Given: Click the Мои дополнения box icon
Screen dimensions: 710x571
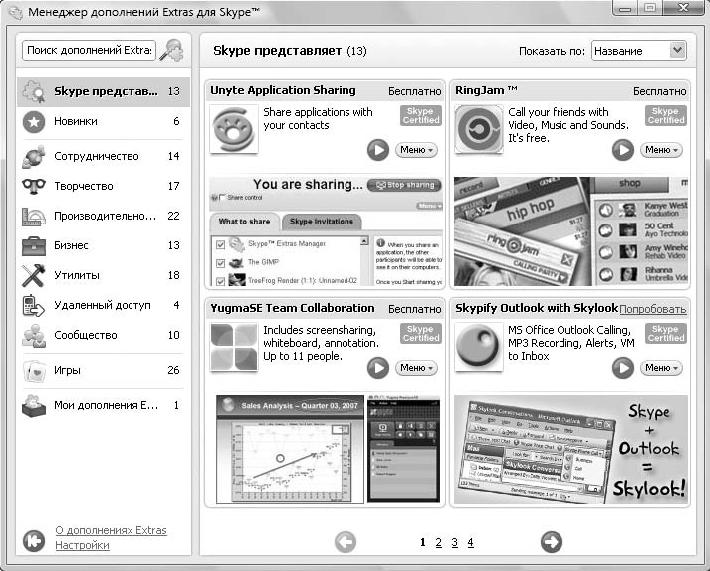Looking at the screenshot, I should click(34, 406).
